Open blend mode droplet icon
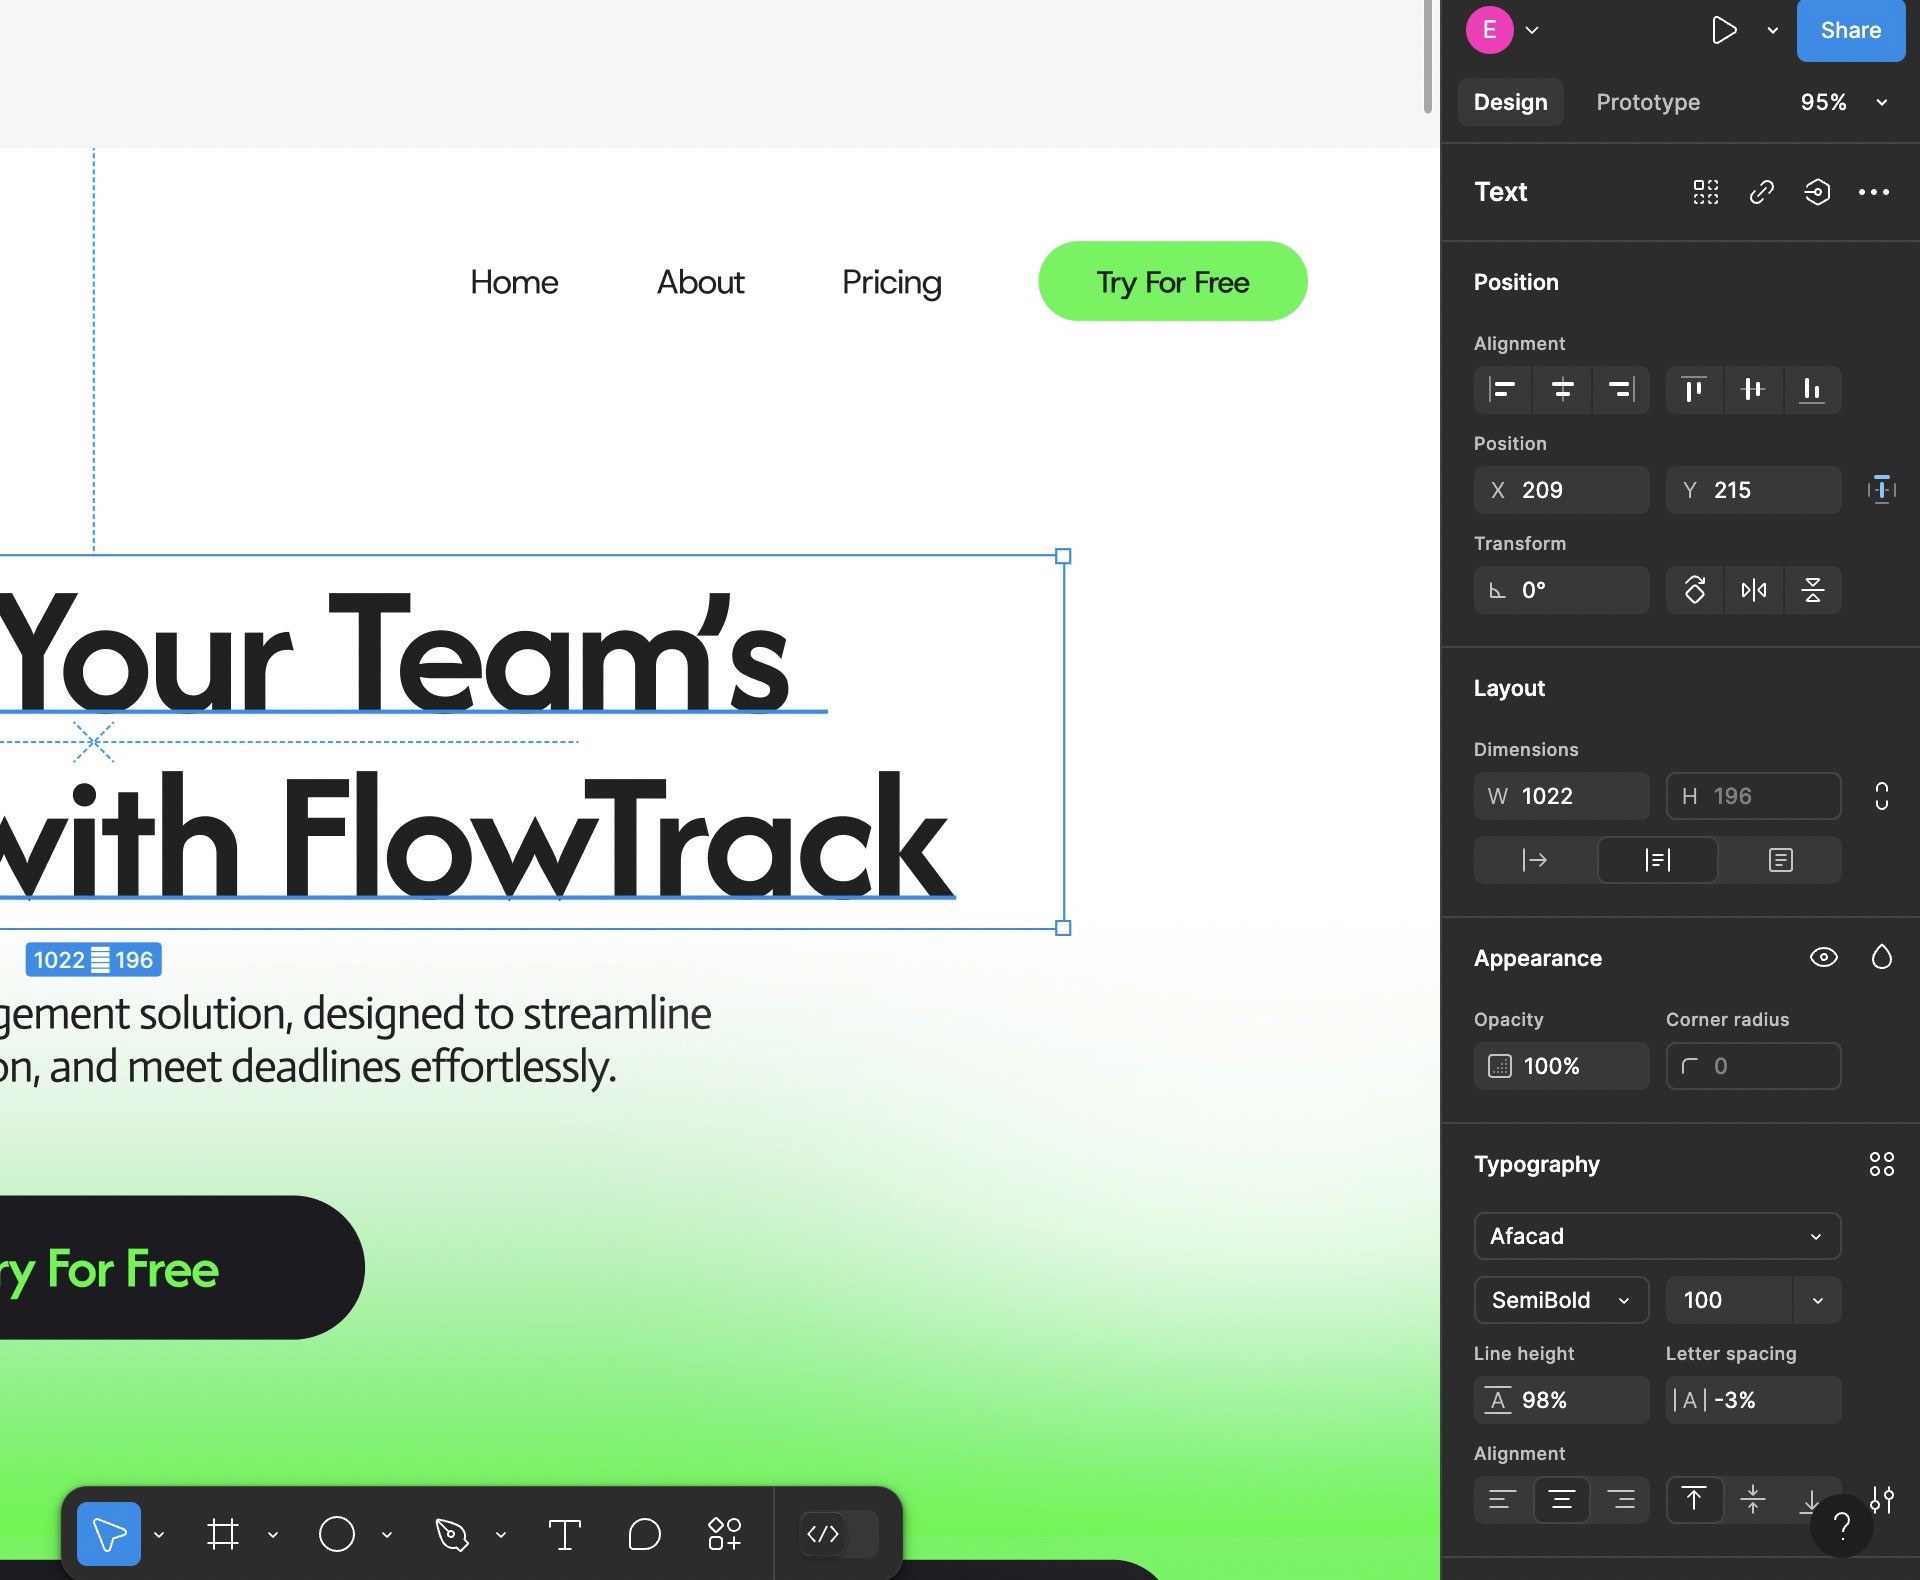 point(1881,958)
